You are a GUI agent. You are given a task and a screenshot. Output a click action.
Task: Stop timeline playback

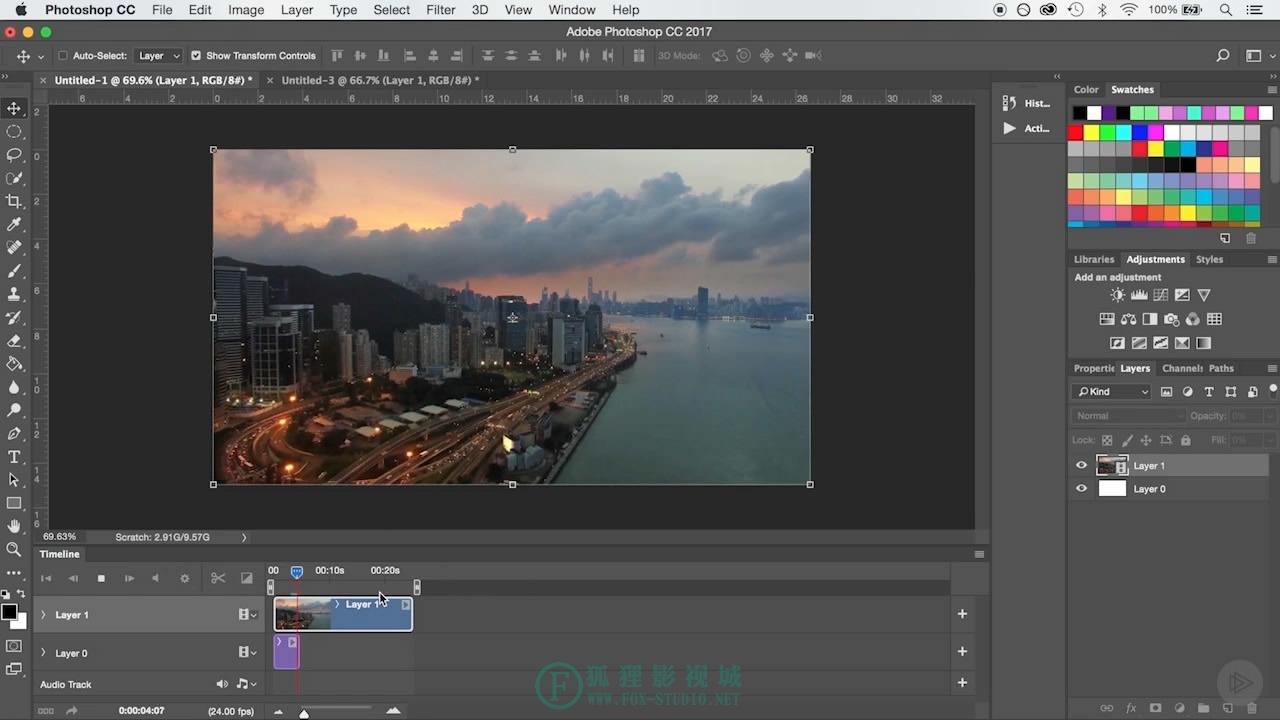(x=101, y=578)
